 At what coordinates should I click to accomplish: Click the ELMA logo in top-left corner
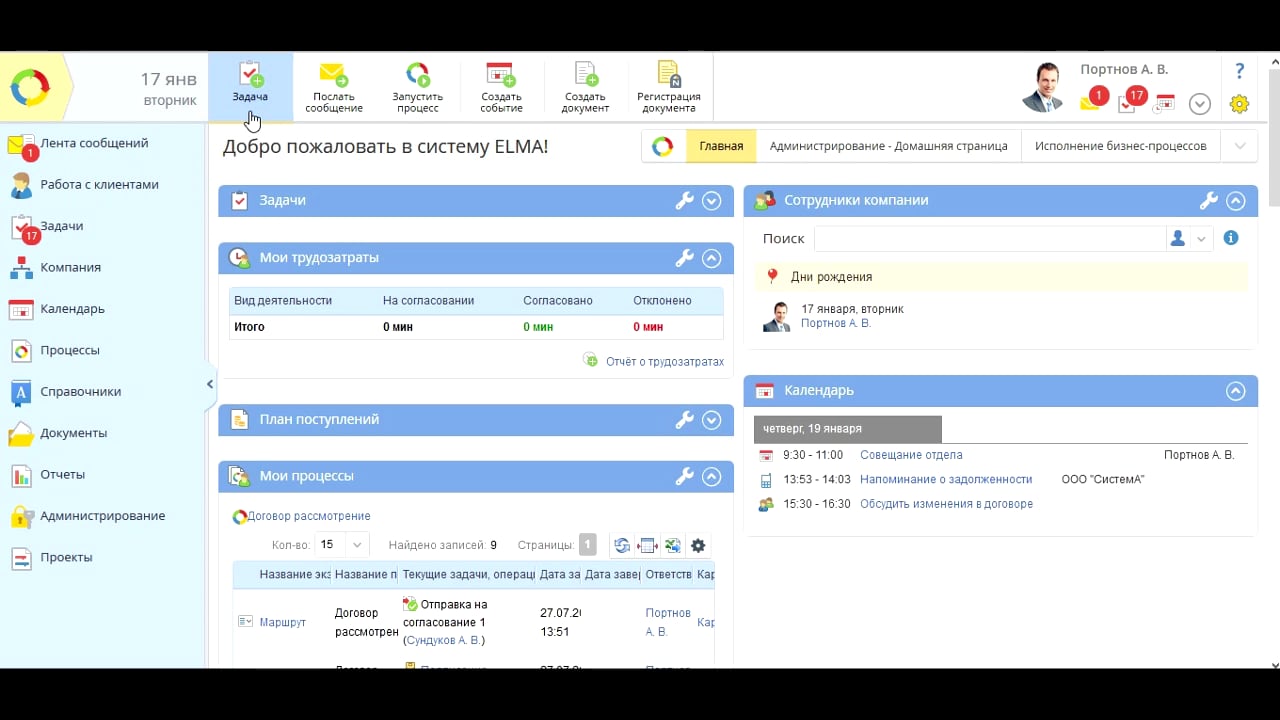coord(30,88)
